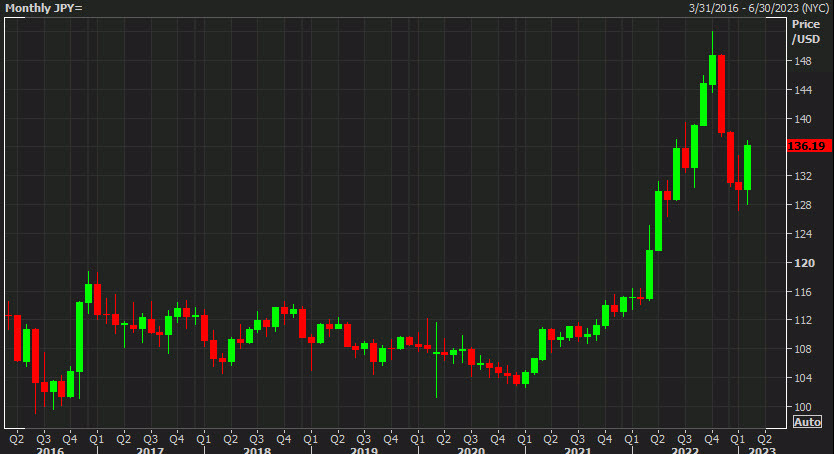
Task: Click the Q4 label of year 2018
Action: click(283, 439)
